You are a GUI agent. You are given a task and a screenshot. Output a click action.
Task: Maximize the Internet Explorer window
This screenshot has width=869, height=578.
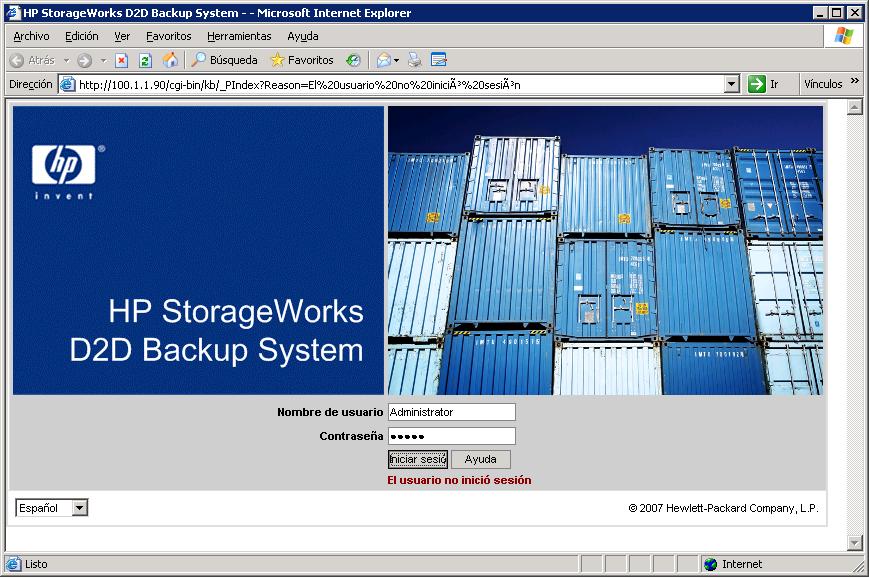click(x=836, y=13)
